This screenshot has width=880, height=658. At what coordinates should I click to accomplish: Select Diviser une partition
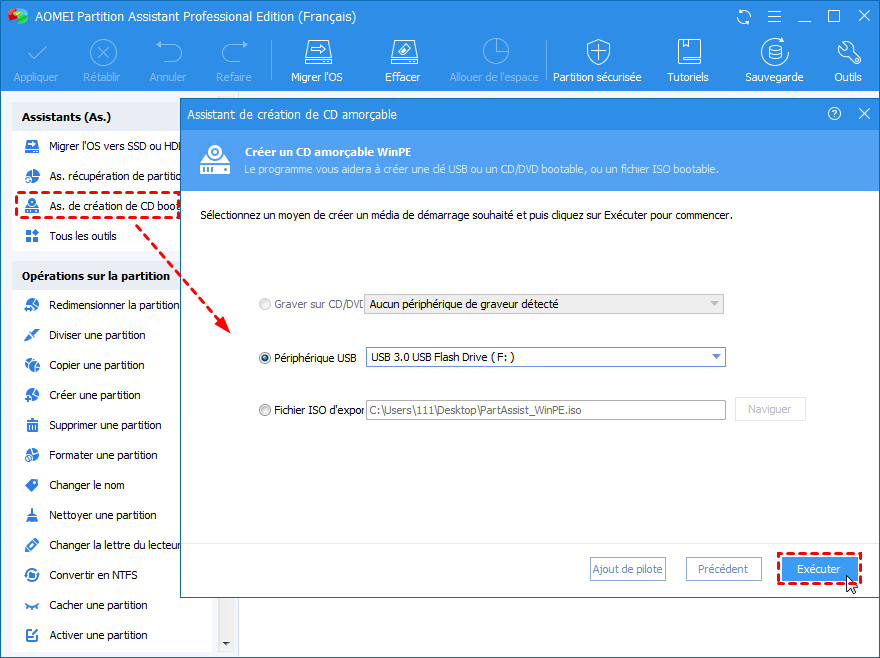coord(85,335)
